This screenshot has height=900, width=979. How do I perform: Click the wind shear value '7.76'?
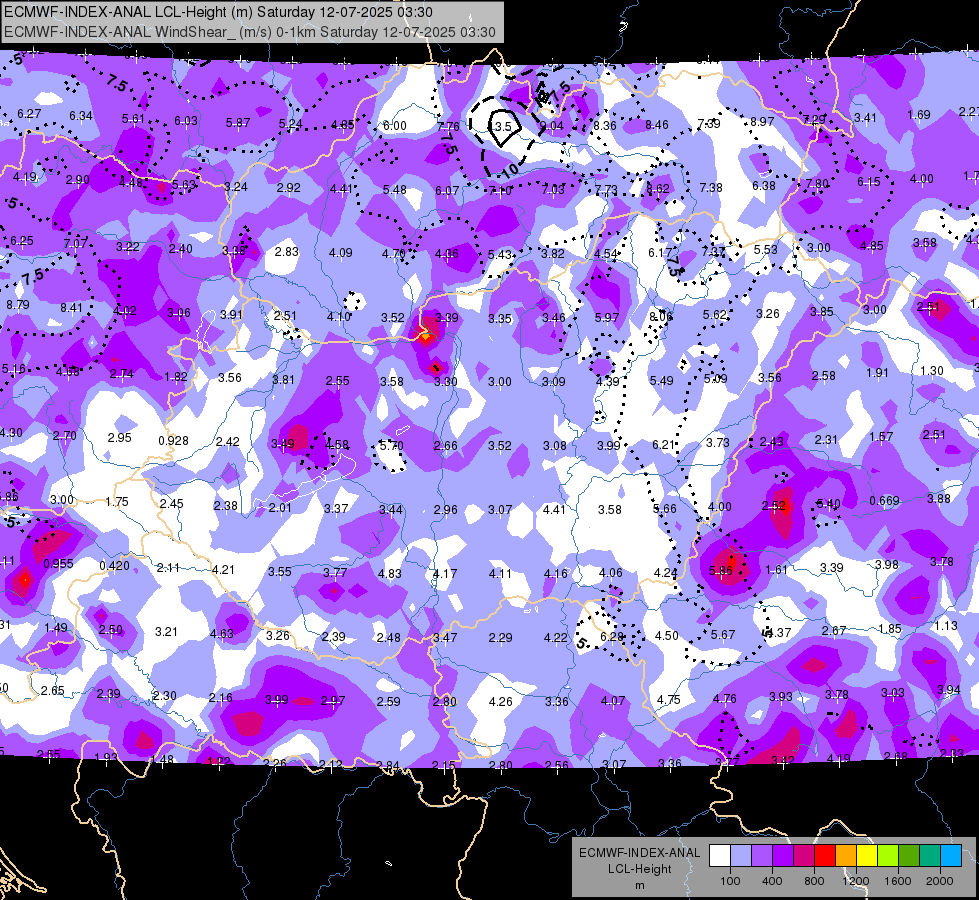448,126
